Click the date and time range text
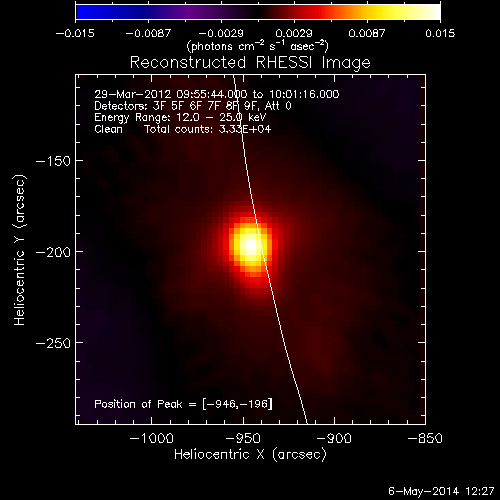Screen dimensions: 500x500 217,94
